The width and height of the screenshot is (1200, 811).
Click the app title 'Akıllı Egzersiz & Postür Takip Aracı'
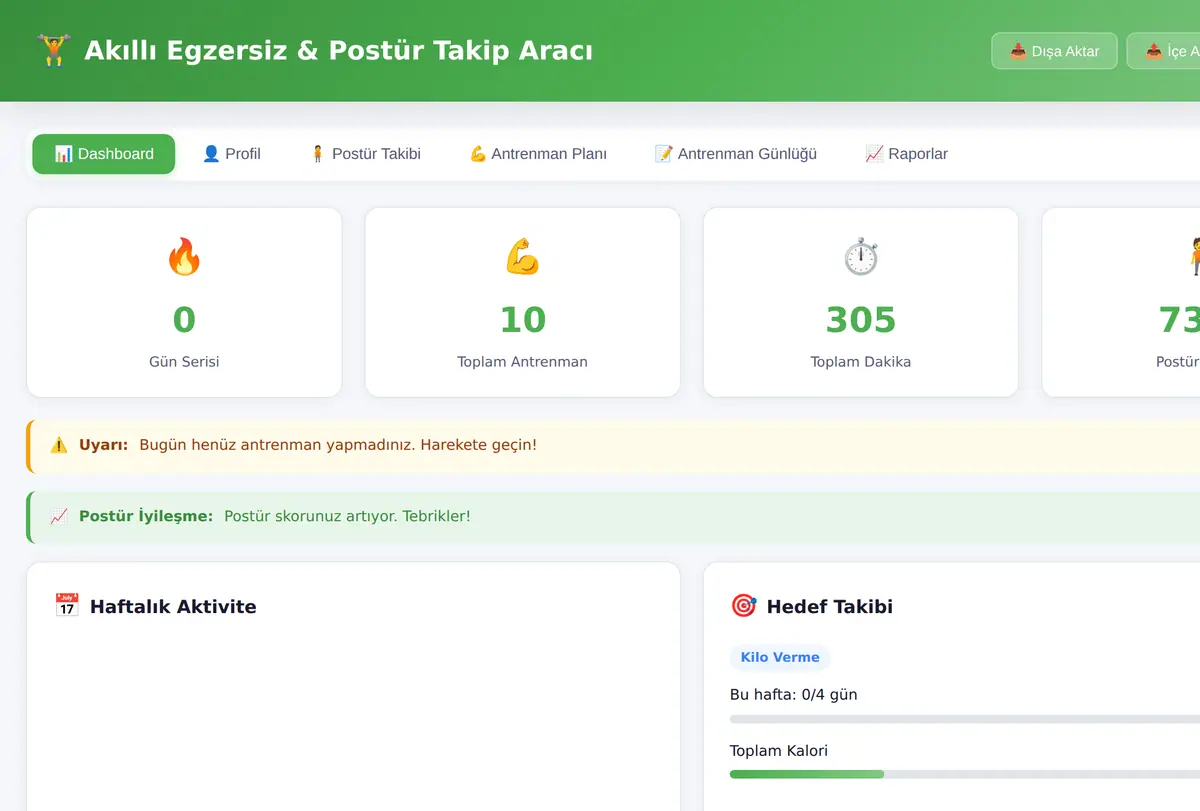click(x=338, y=50)
